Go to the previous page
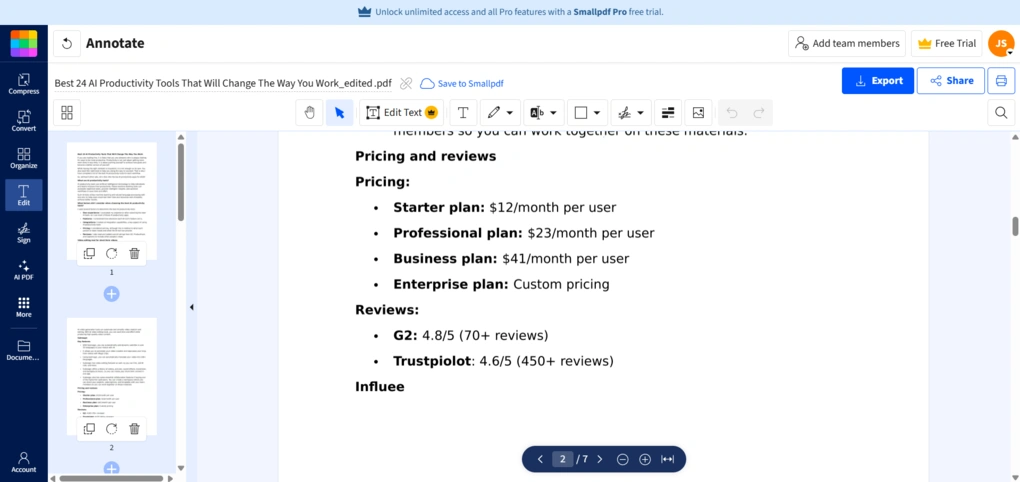This screenshot has width=1020, height=482. [x=540, y=459]
